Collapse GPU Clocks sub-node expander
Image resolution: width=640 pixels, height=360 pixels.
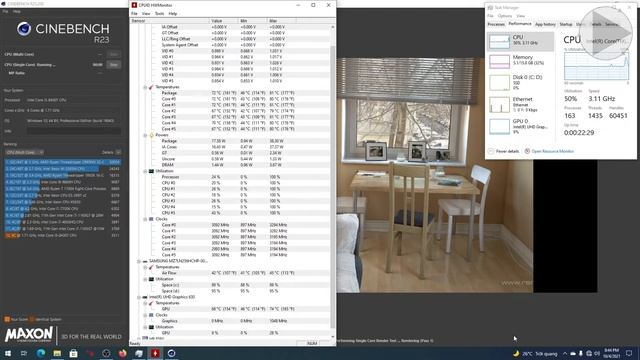coord(145,315)
